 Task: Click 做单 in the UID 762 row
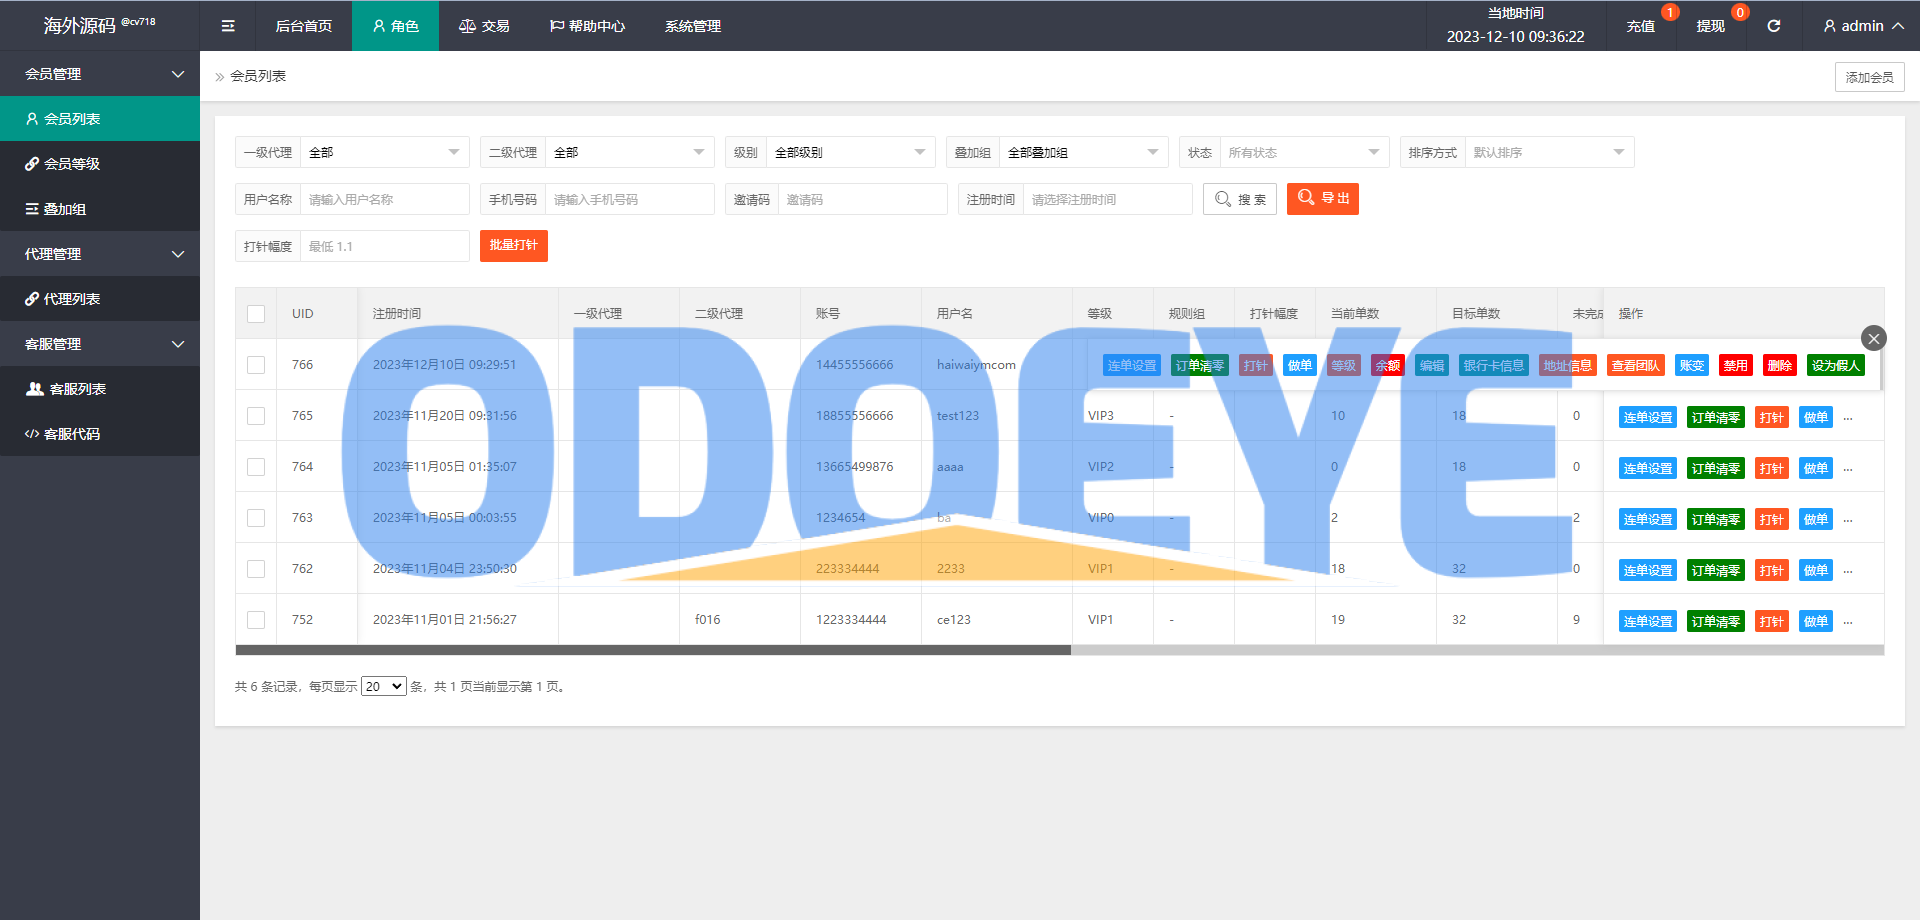(x=1815, y=570)
